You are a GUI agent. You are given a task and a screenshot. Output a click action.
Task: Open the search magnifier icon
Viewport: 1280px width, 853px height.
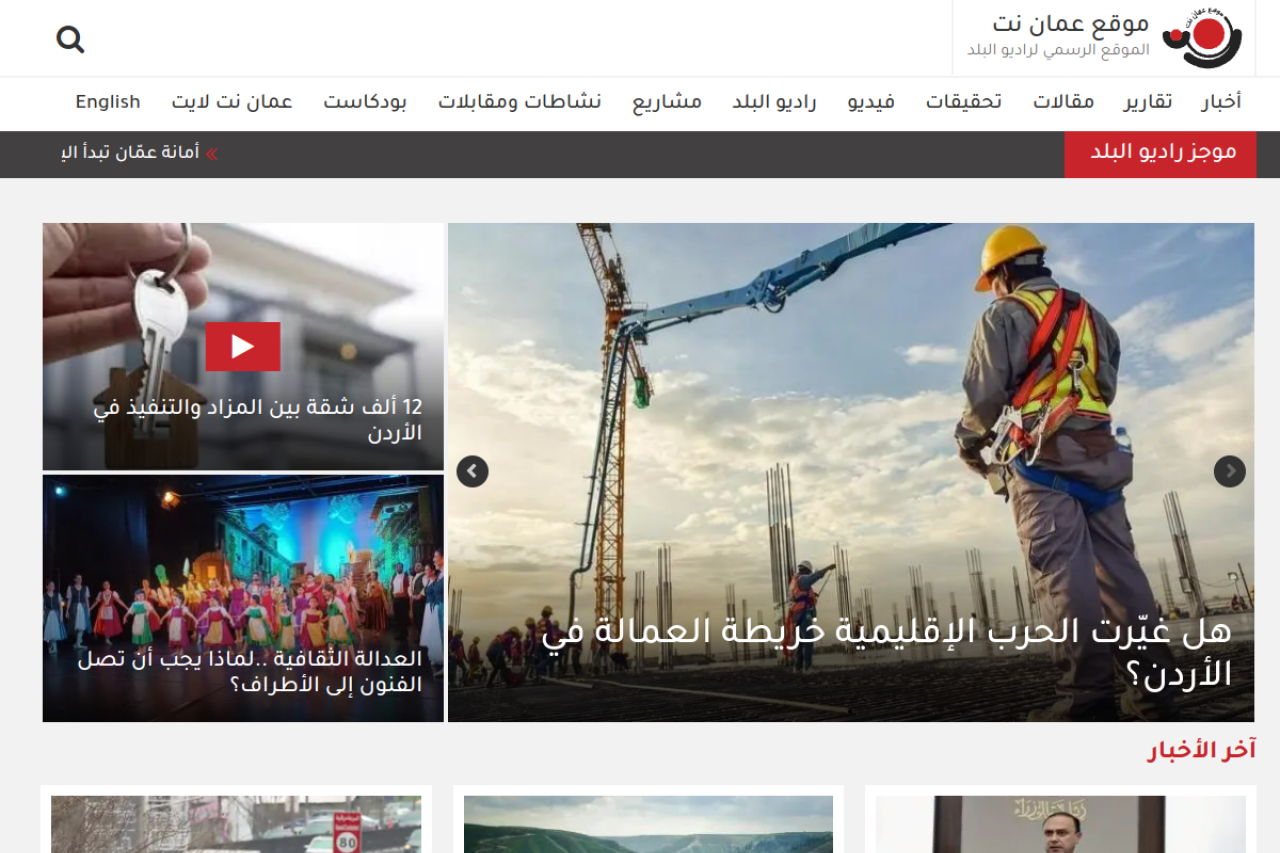70,39
